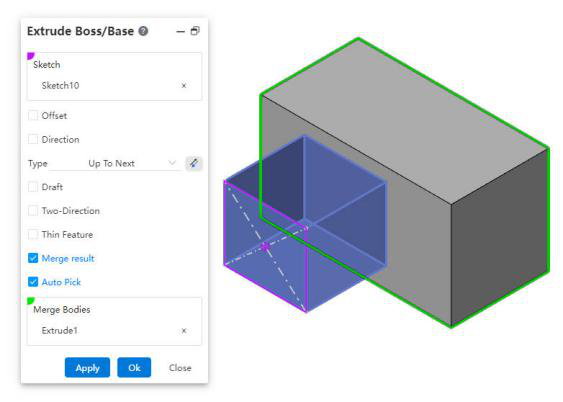Remove Sketch10 with its x icon
The width and height of the screenshot is (563, 402).
tap(184, 85)
